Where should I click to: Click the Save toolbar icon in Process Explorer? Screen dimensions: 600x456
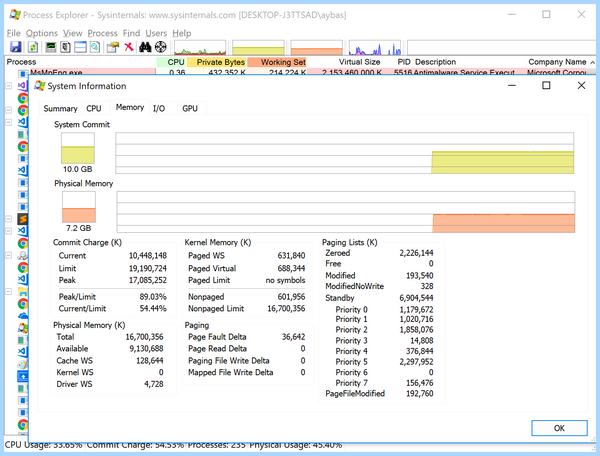15,47
